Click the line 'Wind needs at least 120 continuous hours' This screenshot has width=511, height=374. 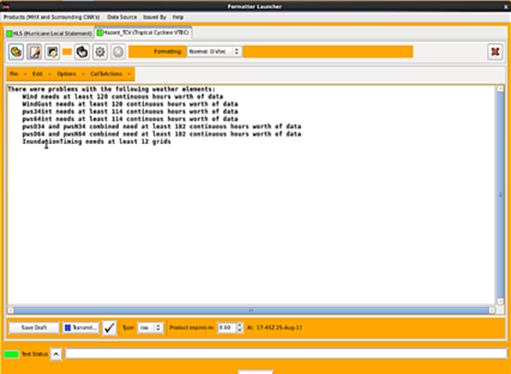(x=123, y=97)
